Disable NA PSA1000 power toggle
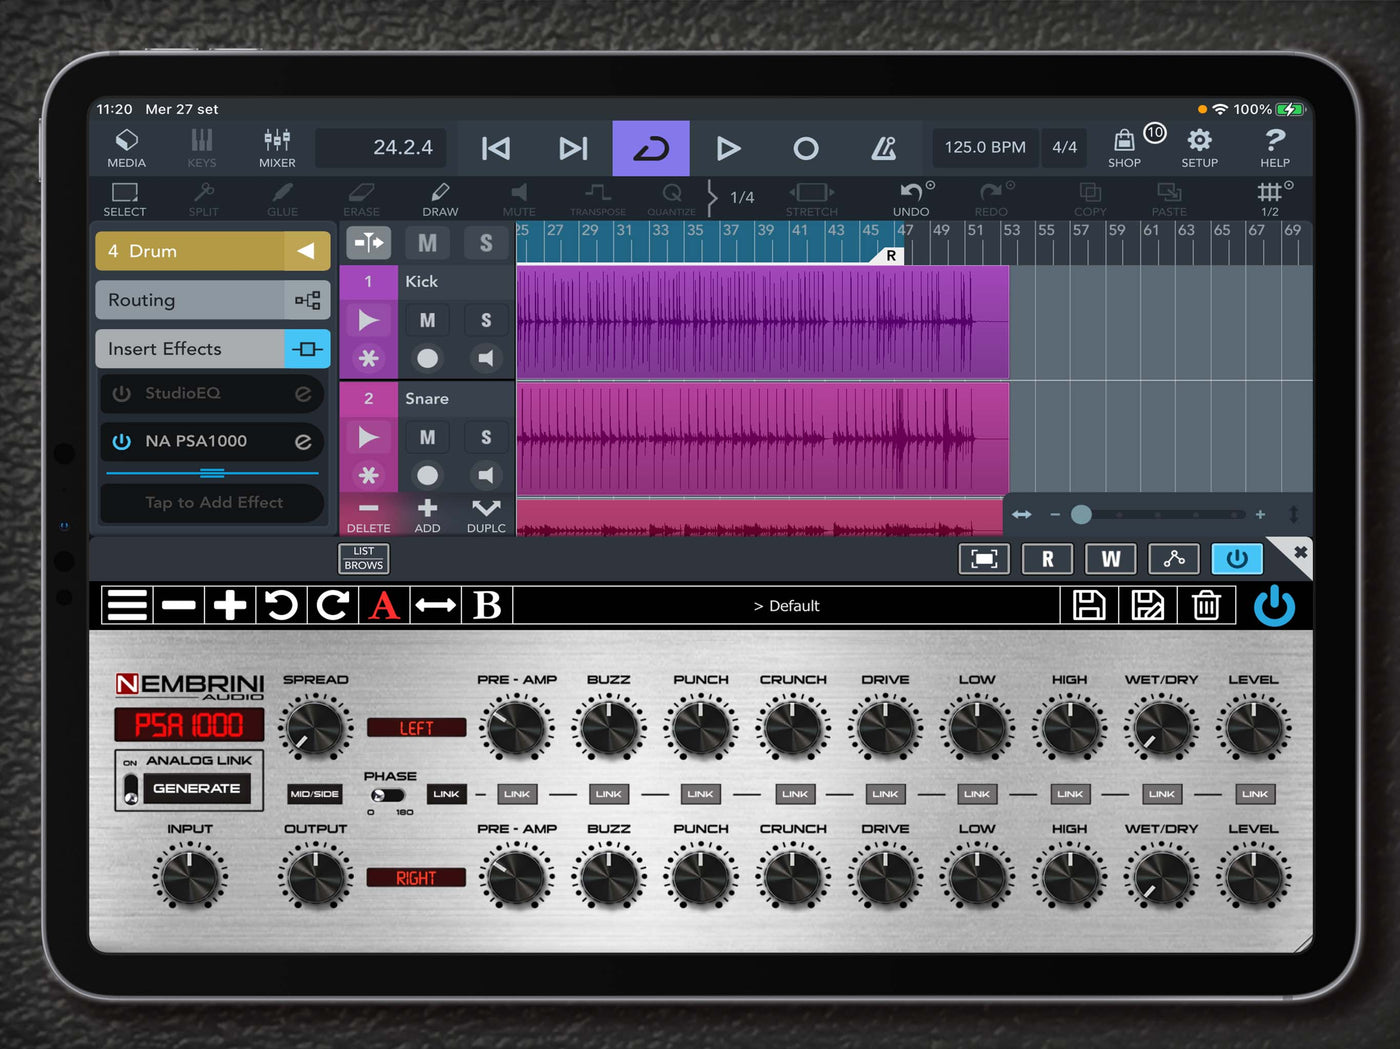The image size is (1400, 1049). click(x=122, y=441)
